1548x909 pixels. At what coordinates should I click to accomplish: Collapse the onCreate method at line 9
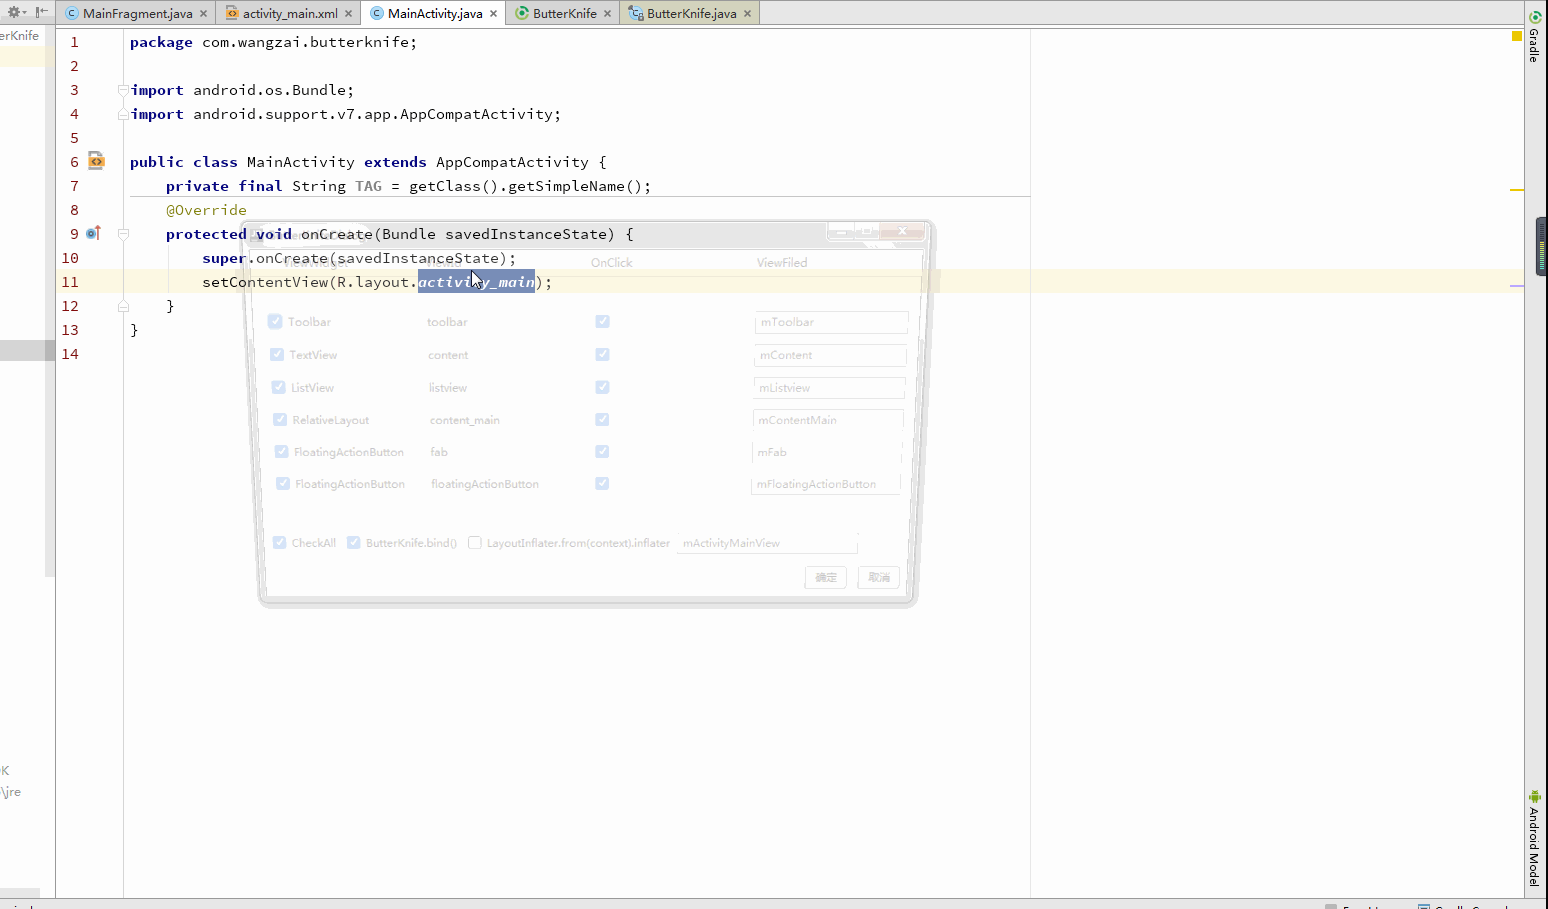[123, 234]
